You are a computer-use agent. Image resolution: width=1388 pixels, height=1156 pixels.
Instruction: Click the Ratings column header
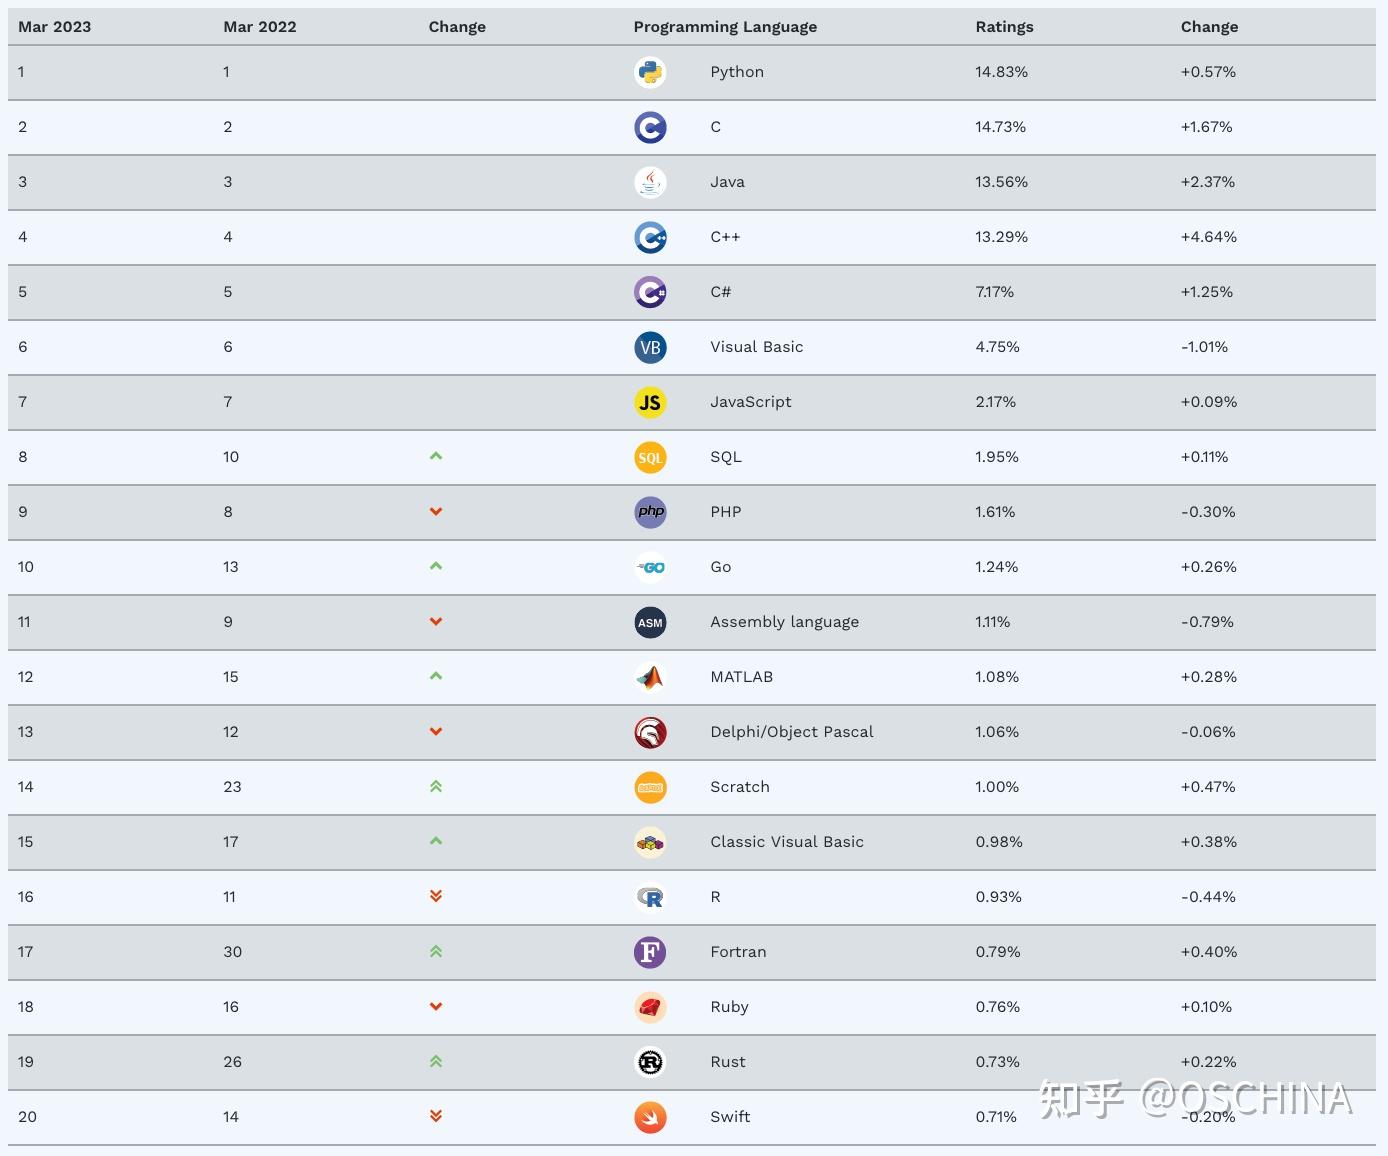click(x=1004, y=27)
